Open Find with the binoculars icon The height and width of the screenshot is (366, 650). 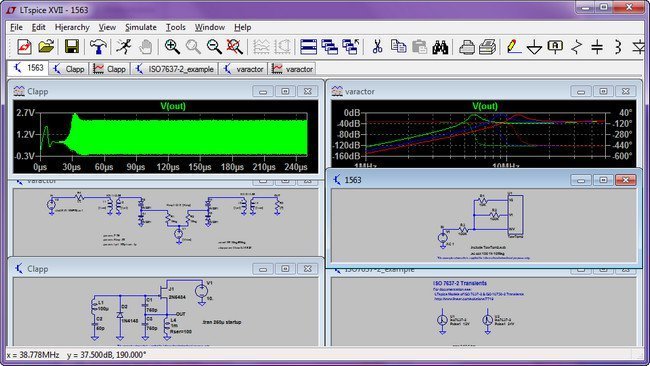point(440,46)
